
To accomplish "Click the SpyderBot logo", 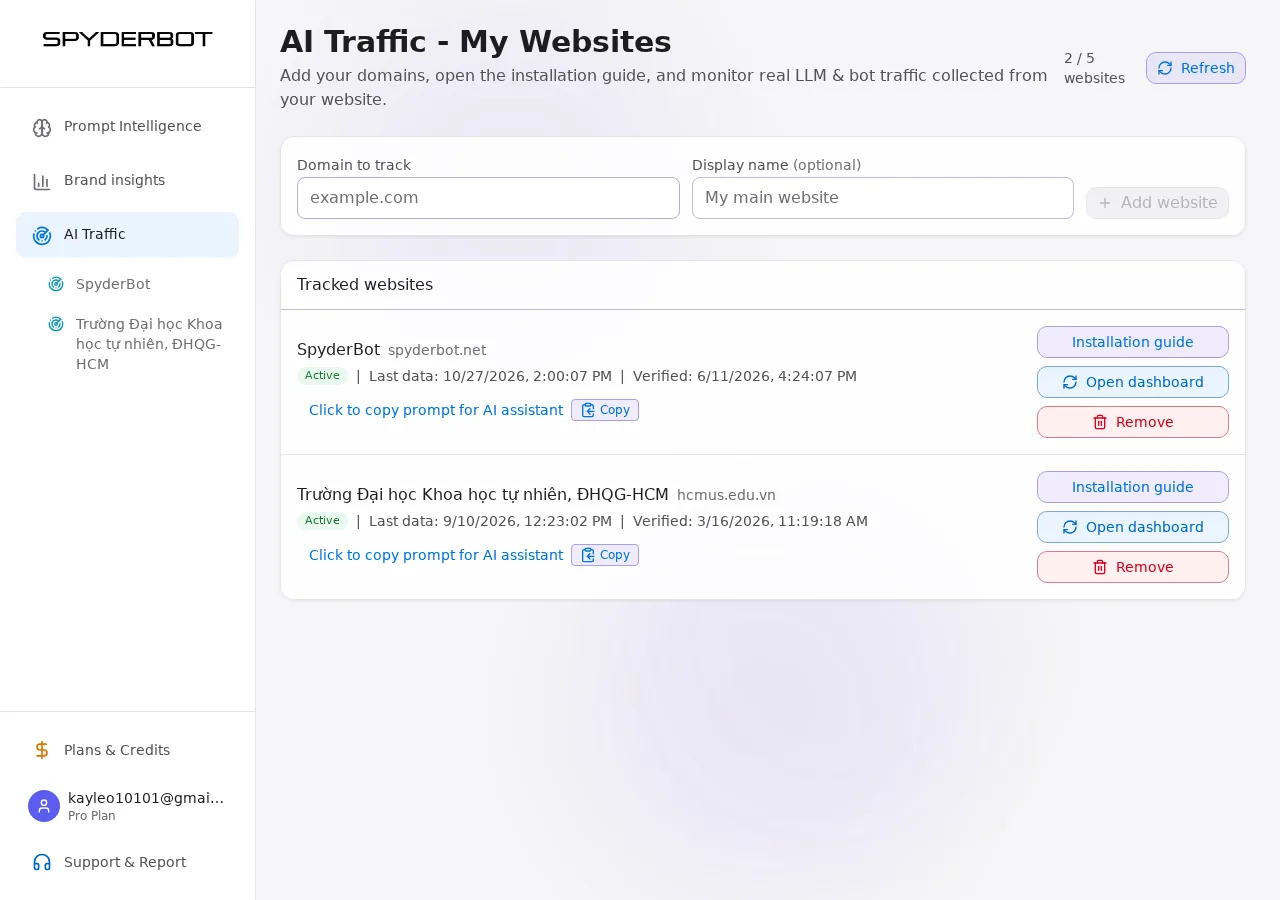I will click(x=127, y=39).
